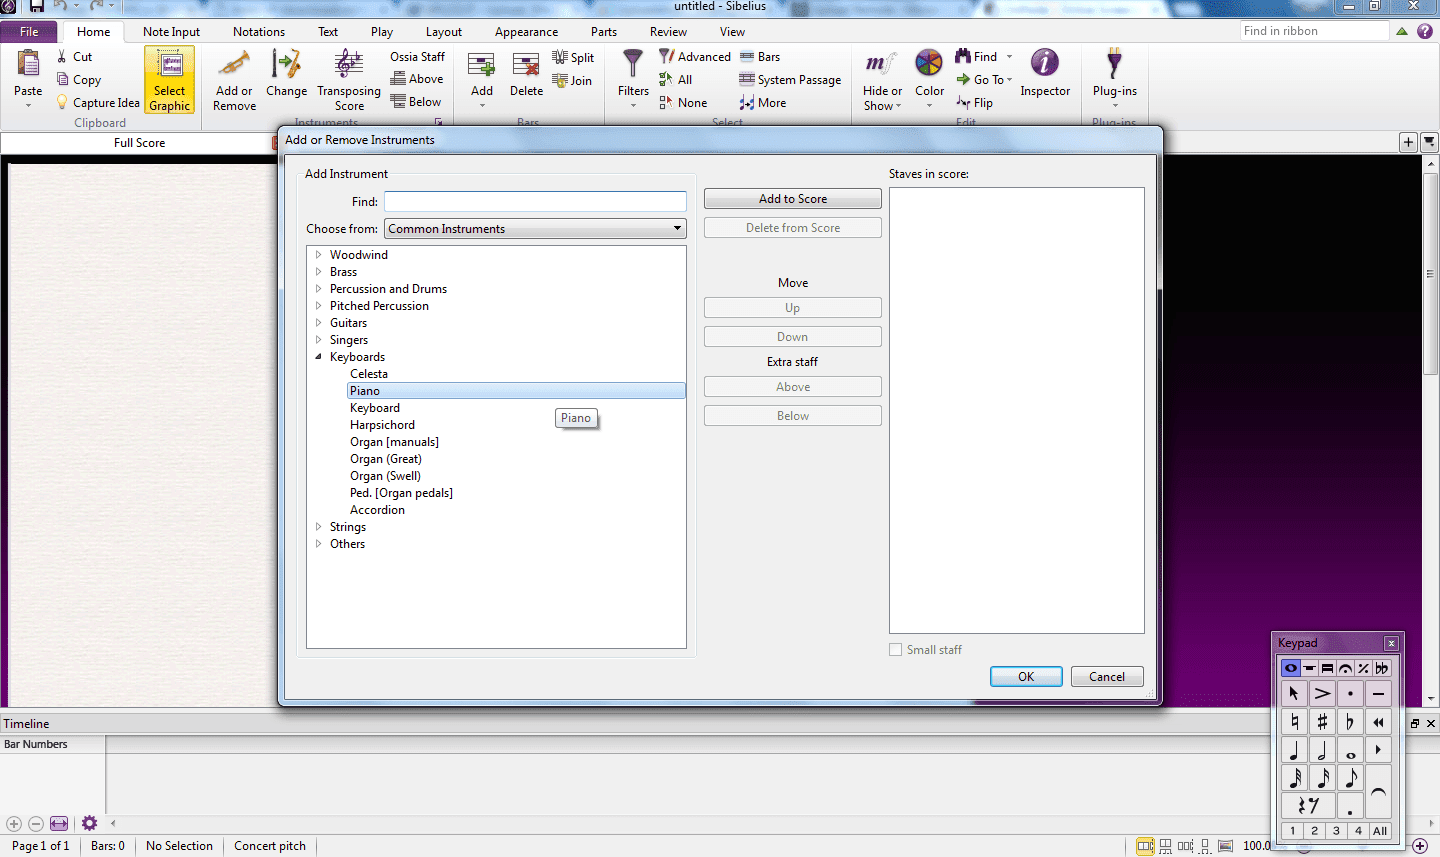Viewport: 1440px width, 857px height.
Task: Select Keypad voice 2 button
Action: coord(1314,830)
